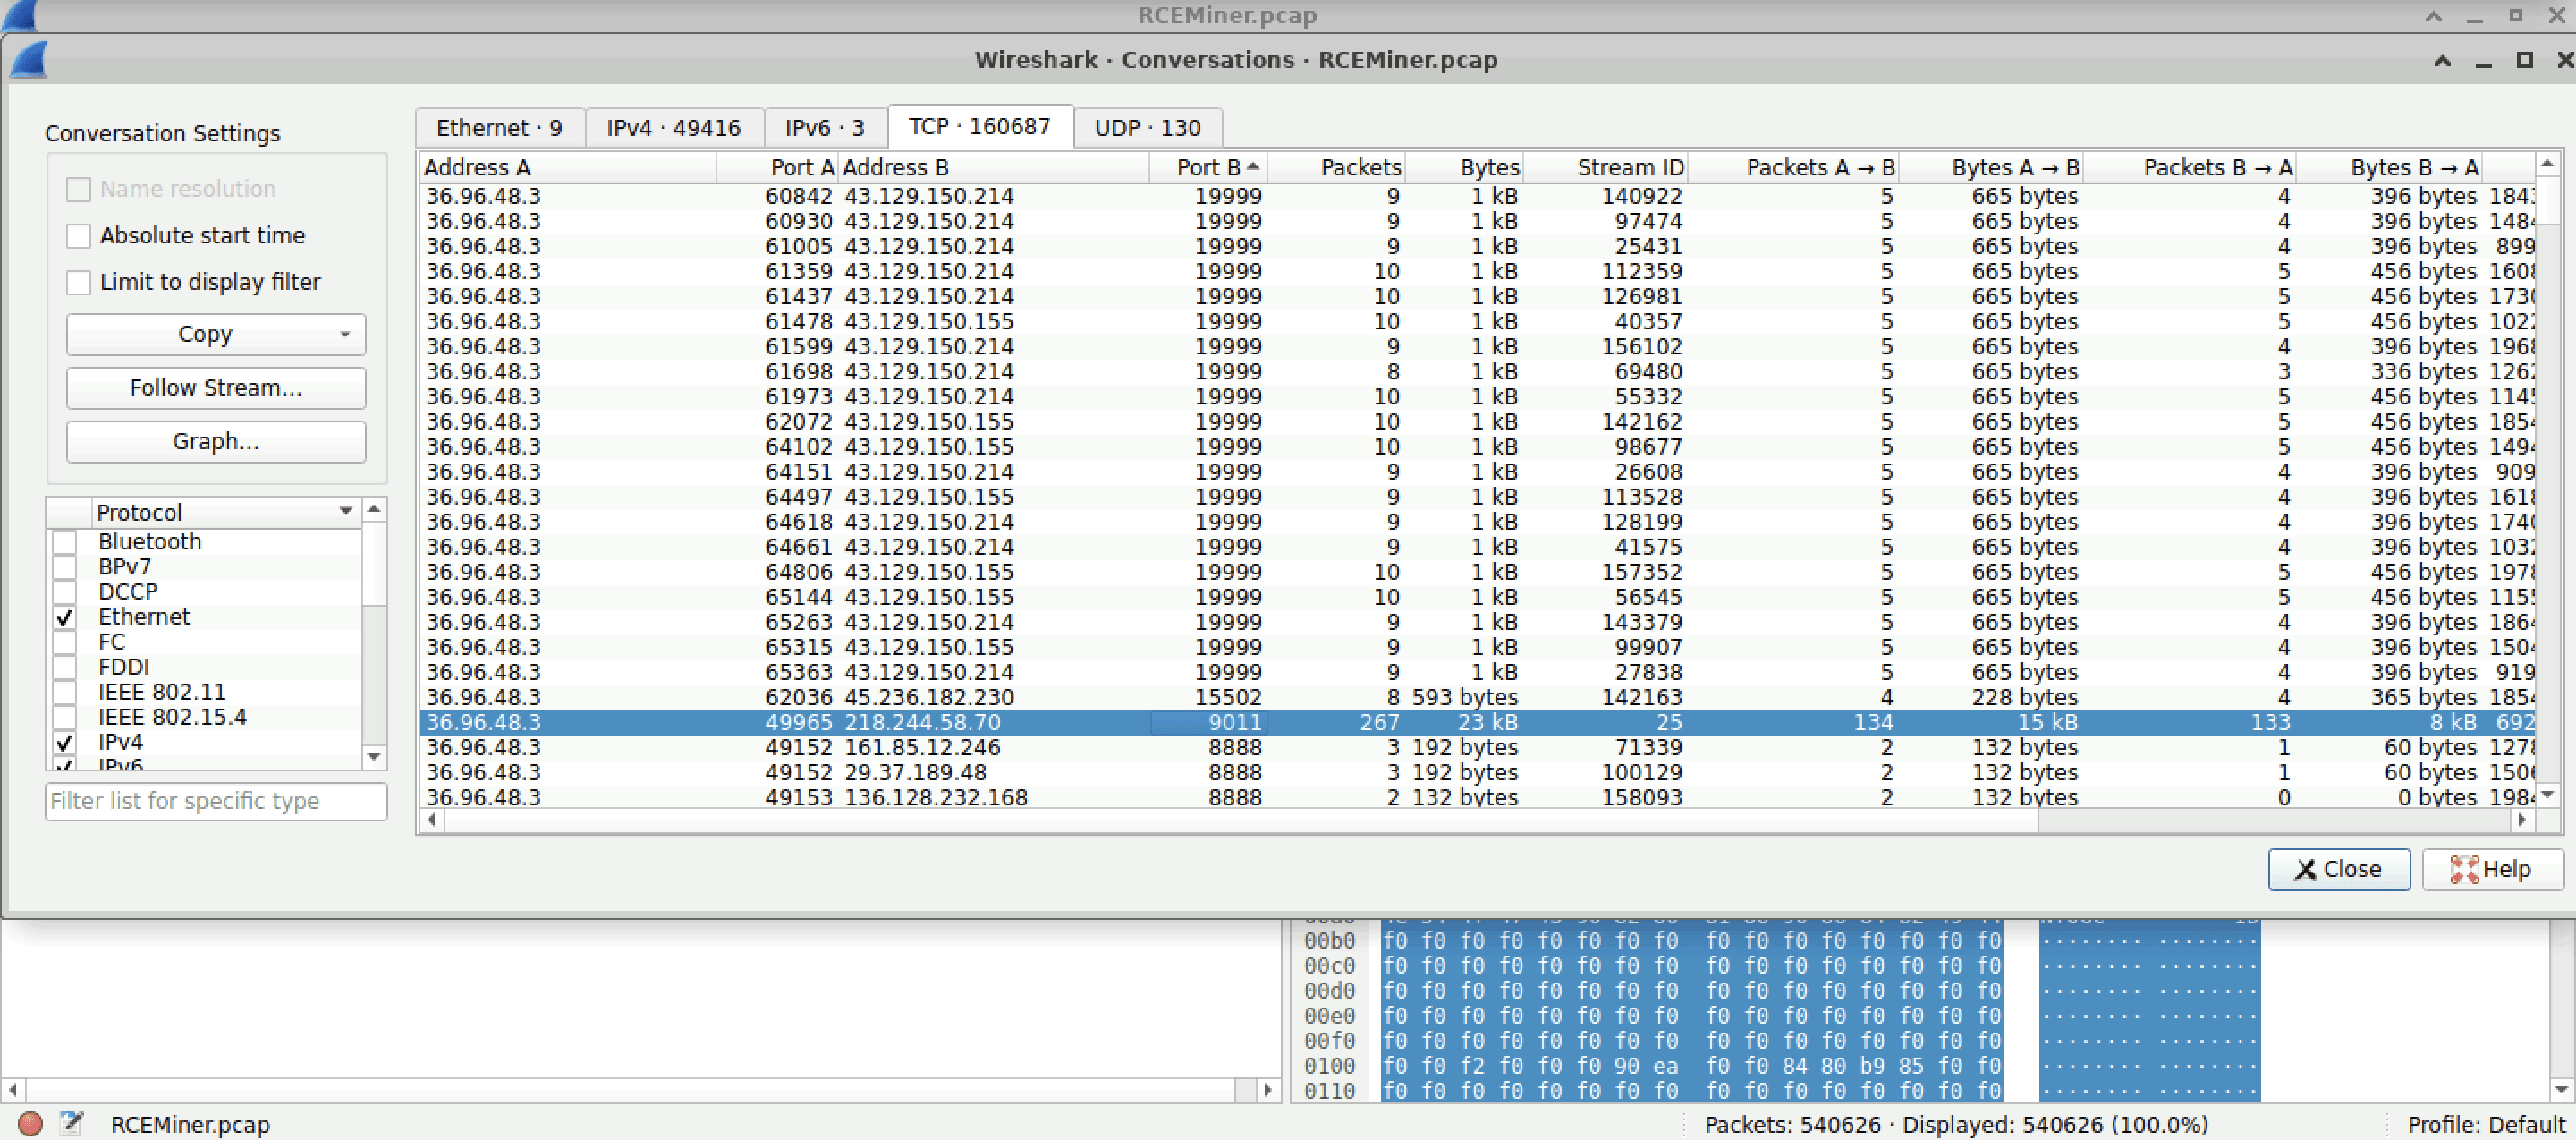Screen dimensions: 2576x1140
Task: Select the highlighted row with address 218.244.58.70
Action: pyautogui.click(x=1477, y=722)
